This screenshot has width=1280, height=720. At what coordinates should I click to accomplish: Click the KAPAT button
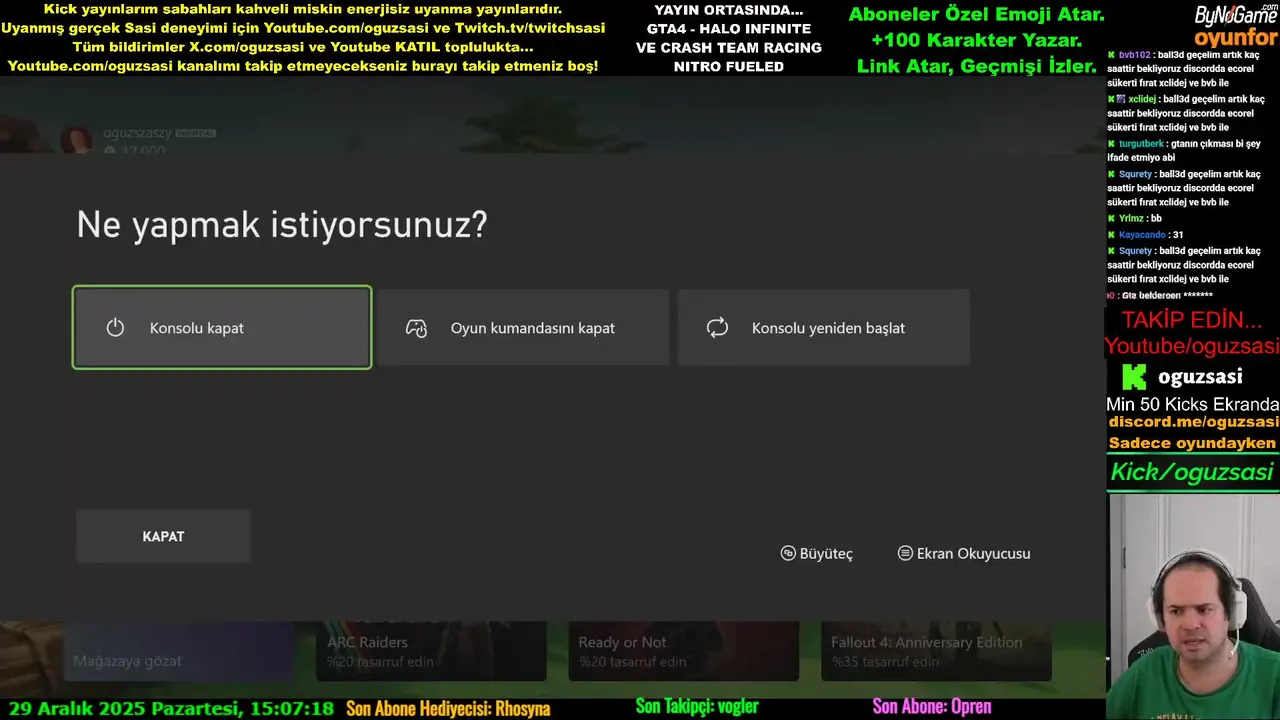[163, 536]
